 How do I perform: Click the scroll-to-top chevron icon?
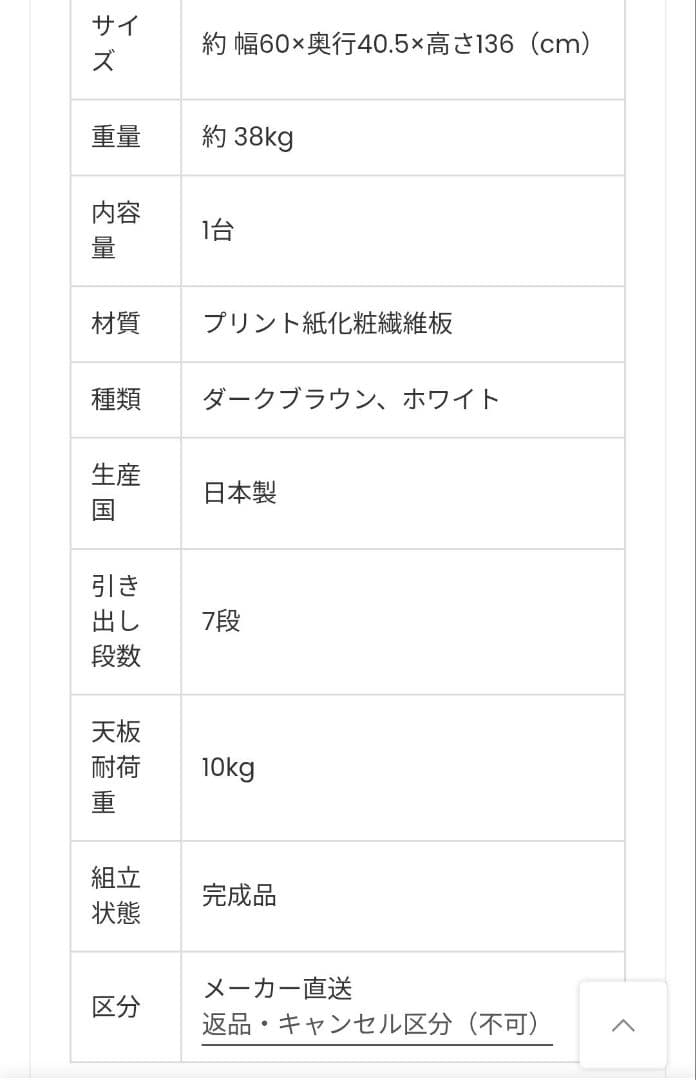click(x=623, y=1026)
